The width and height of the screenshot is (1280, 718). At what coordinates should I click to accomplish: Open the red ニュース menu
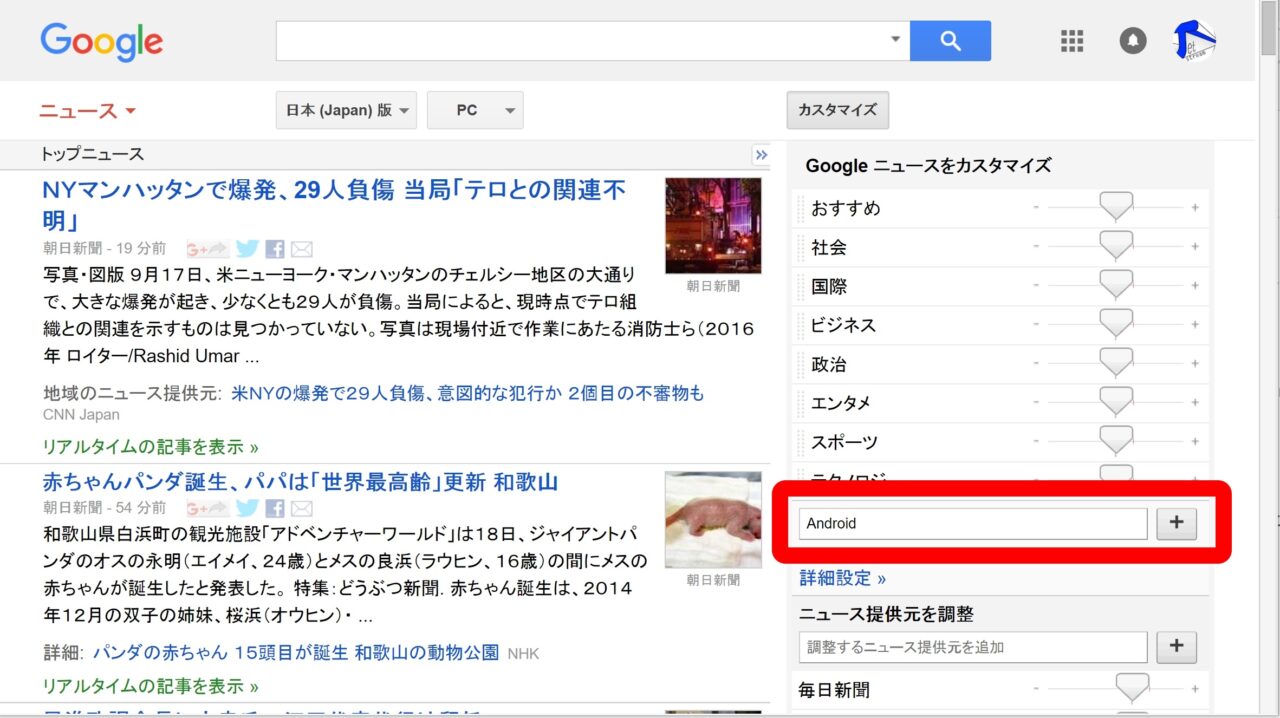87,111
